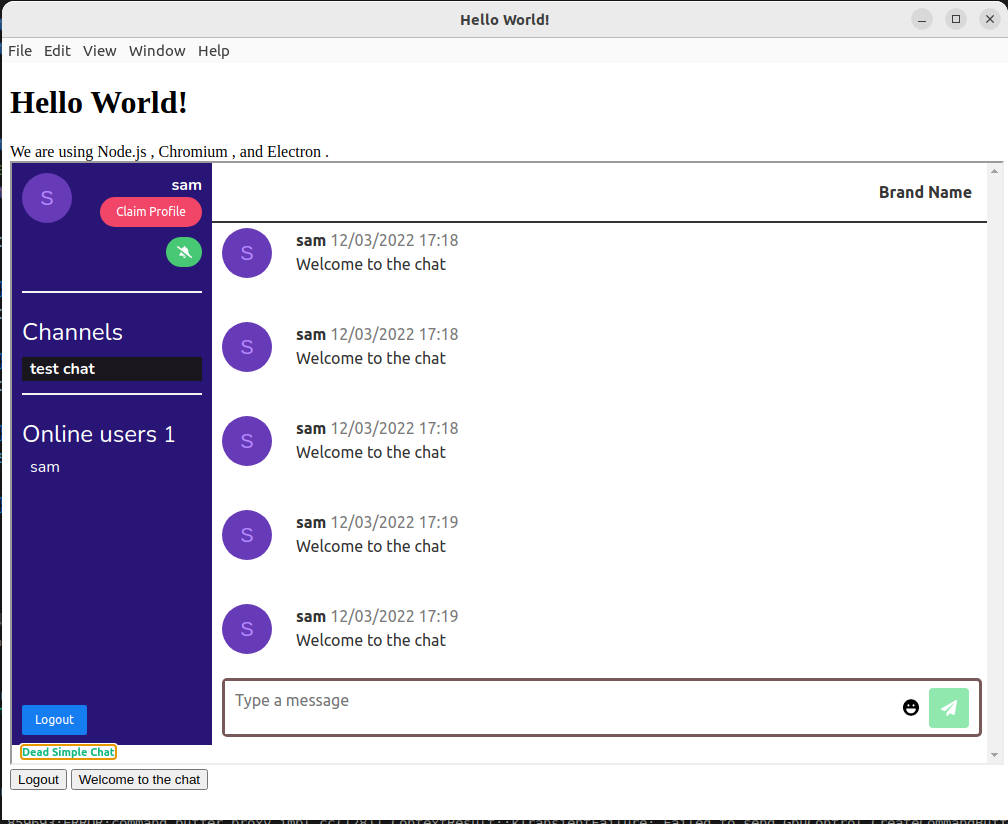Open the Dead Simple Chat link
Screen dimensions: 1008x824
67,751
